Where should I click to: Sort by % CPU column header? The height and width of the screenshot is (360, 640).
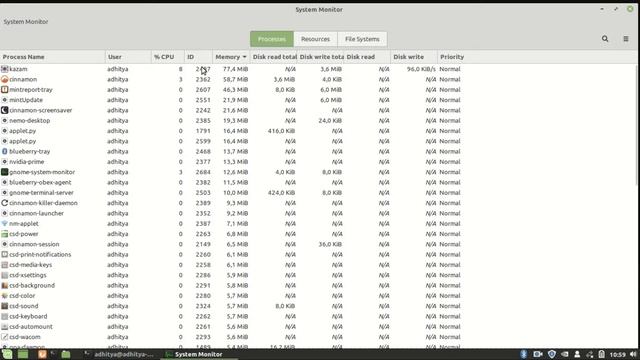(168, 57)
